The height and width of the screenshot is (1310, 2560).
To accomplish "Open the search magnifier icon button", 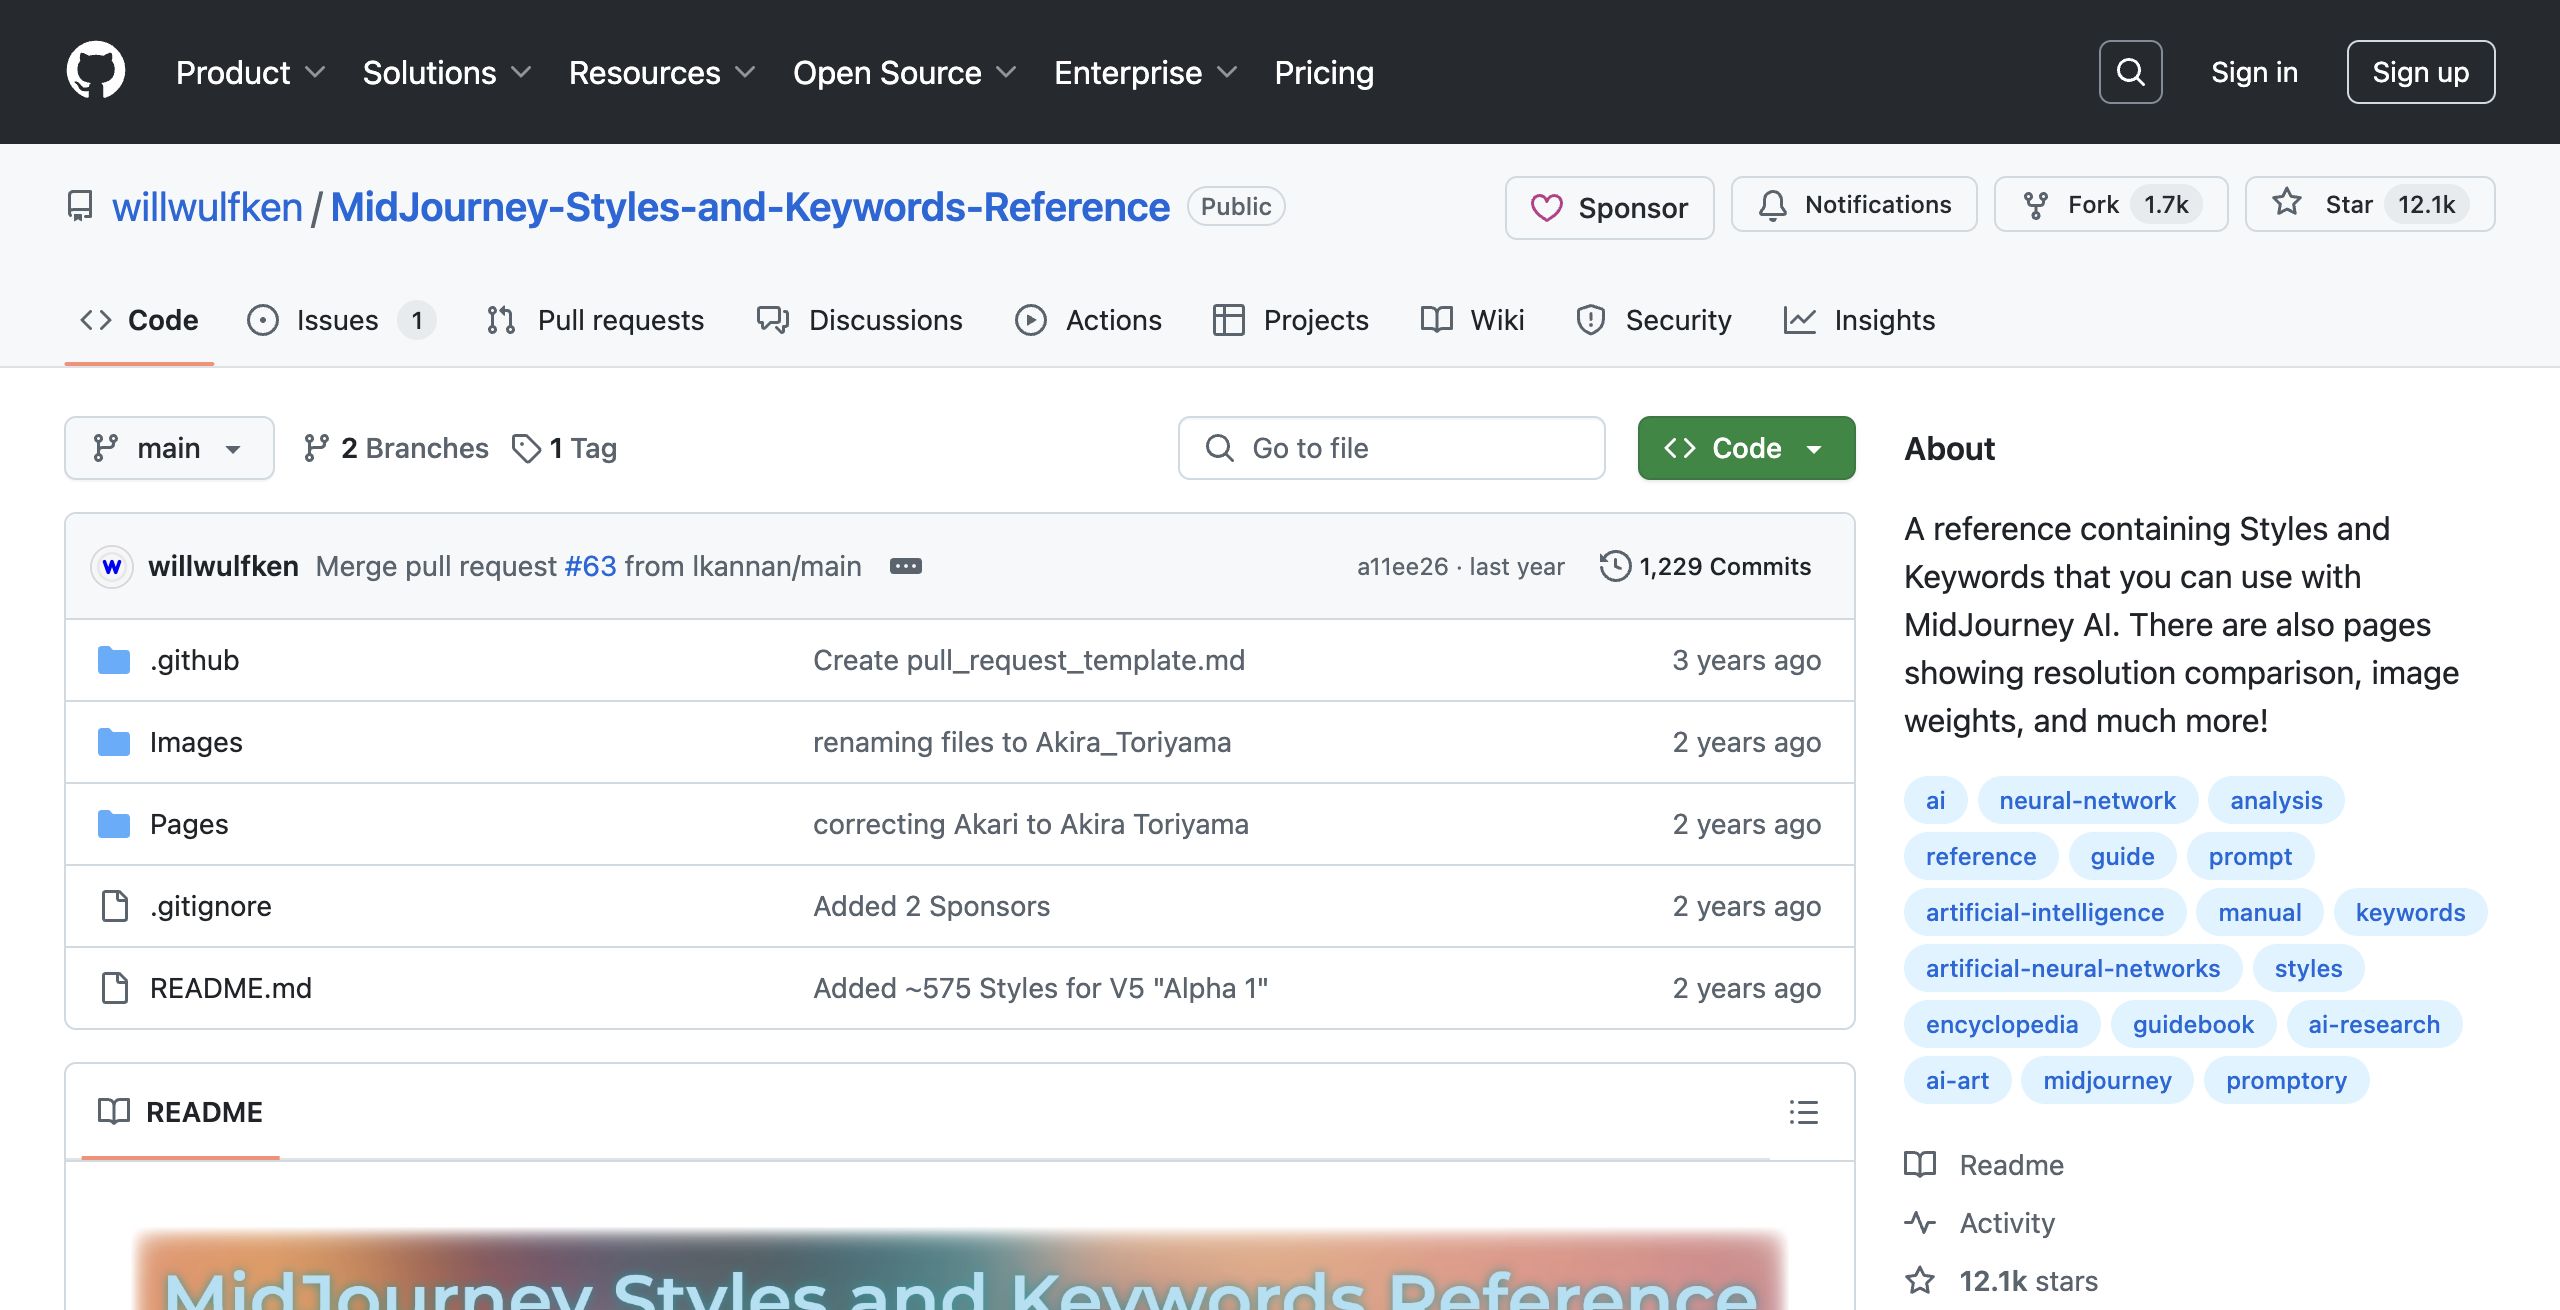I will (x=2130, y=72).
